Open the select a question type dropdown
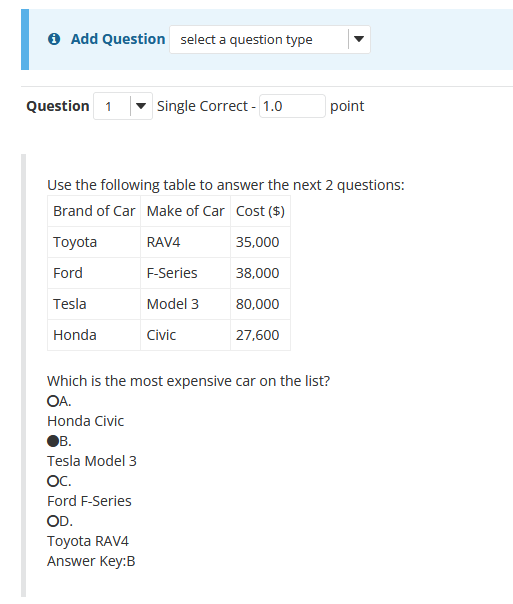513x604 pixels. 270,39
